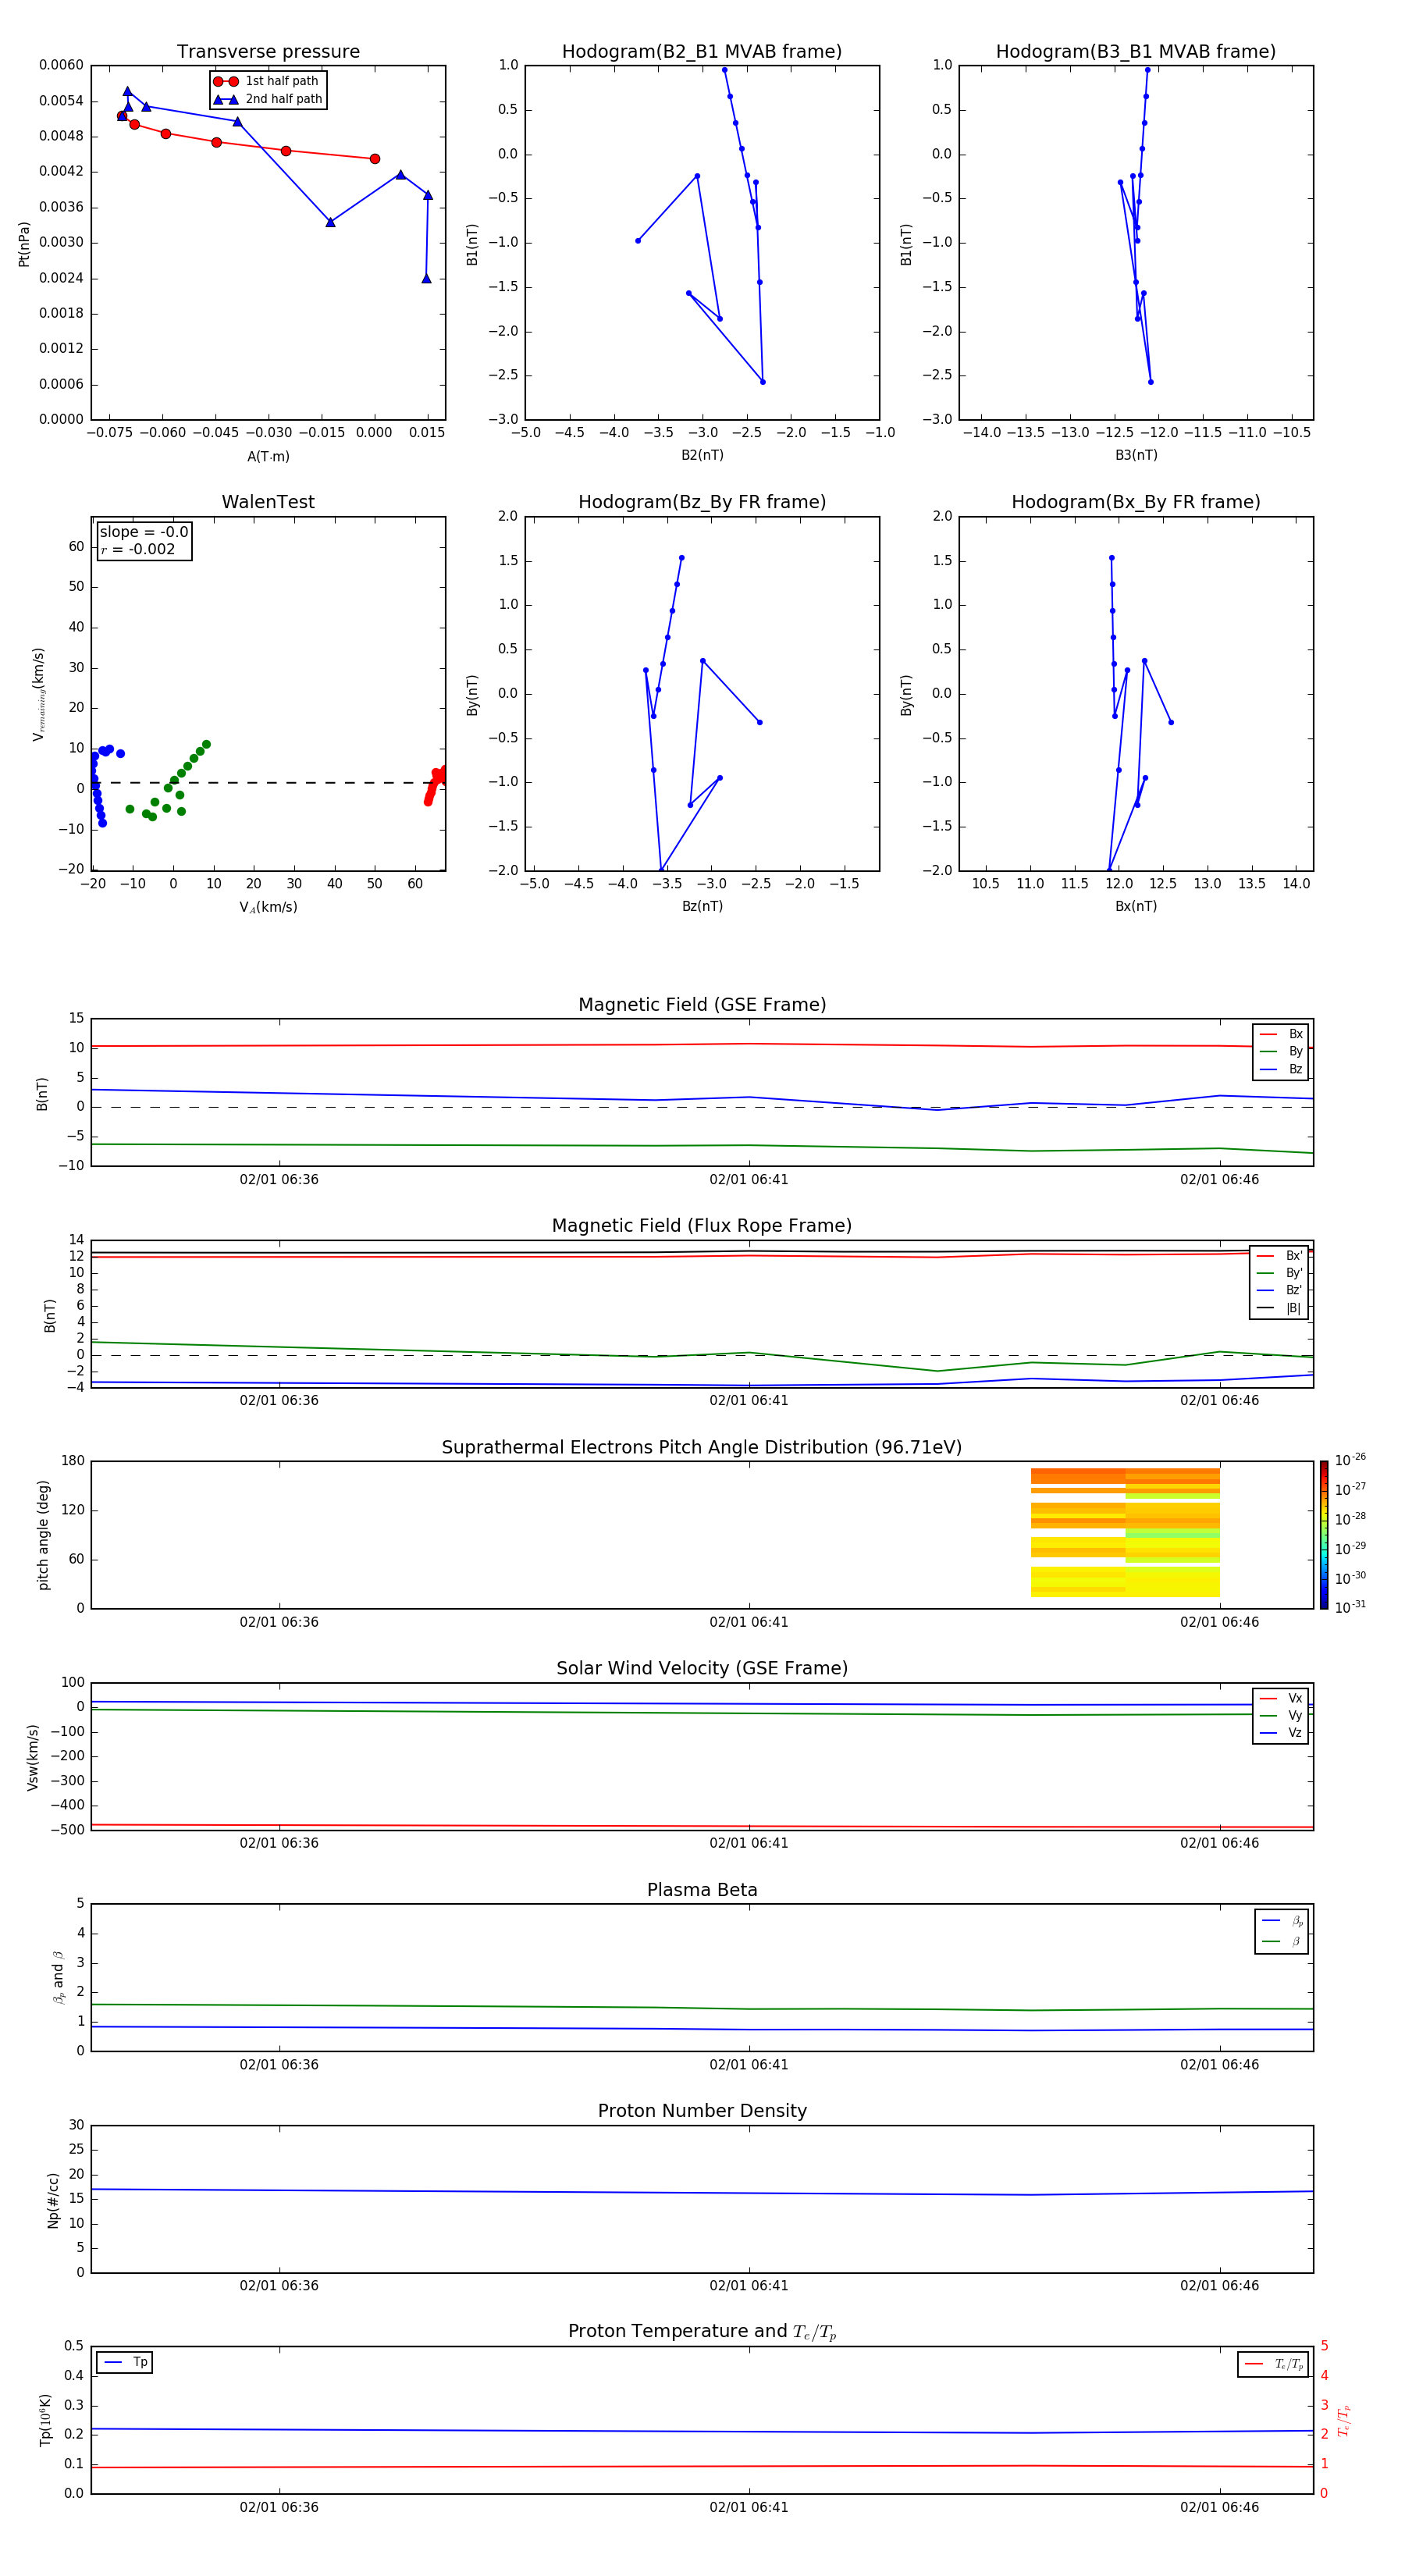
Task: Select 'Vz' legend entry
Action: (x=1281, y=1733)
